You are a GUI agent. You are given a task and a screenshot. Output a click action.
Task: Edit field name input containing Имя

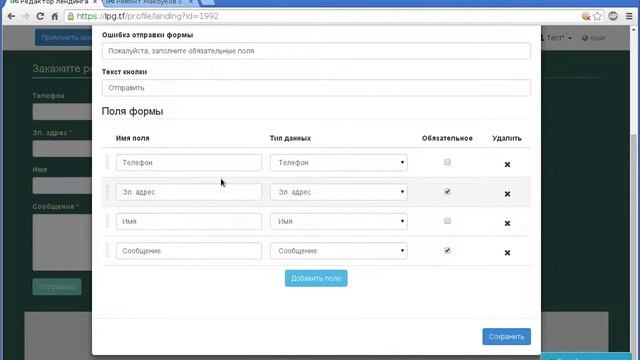(x=189, y=221)
